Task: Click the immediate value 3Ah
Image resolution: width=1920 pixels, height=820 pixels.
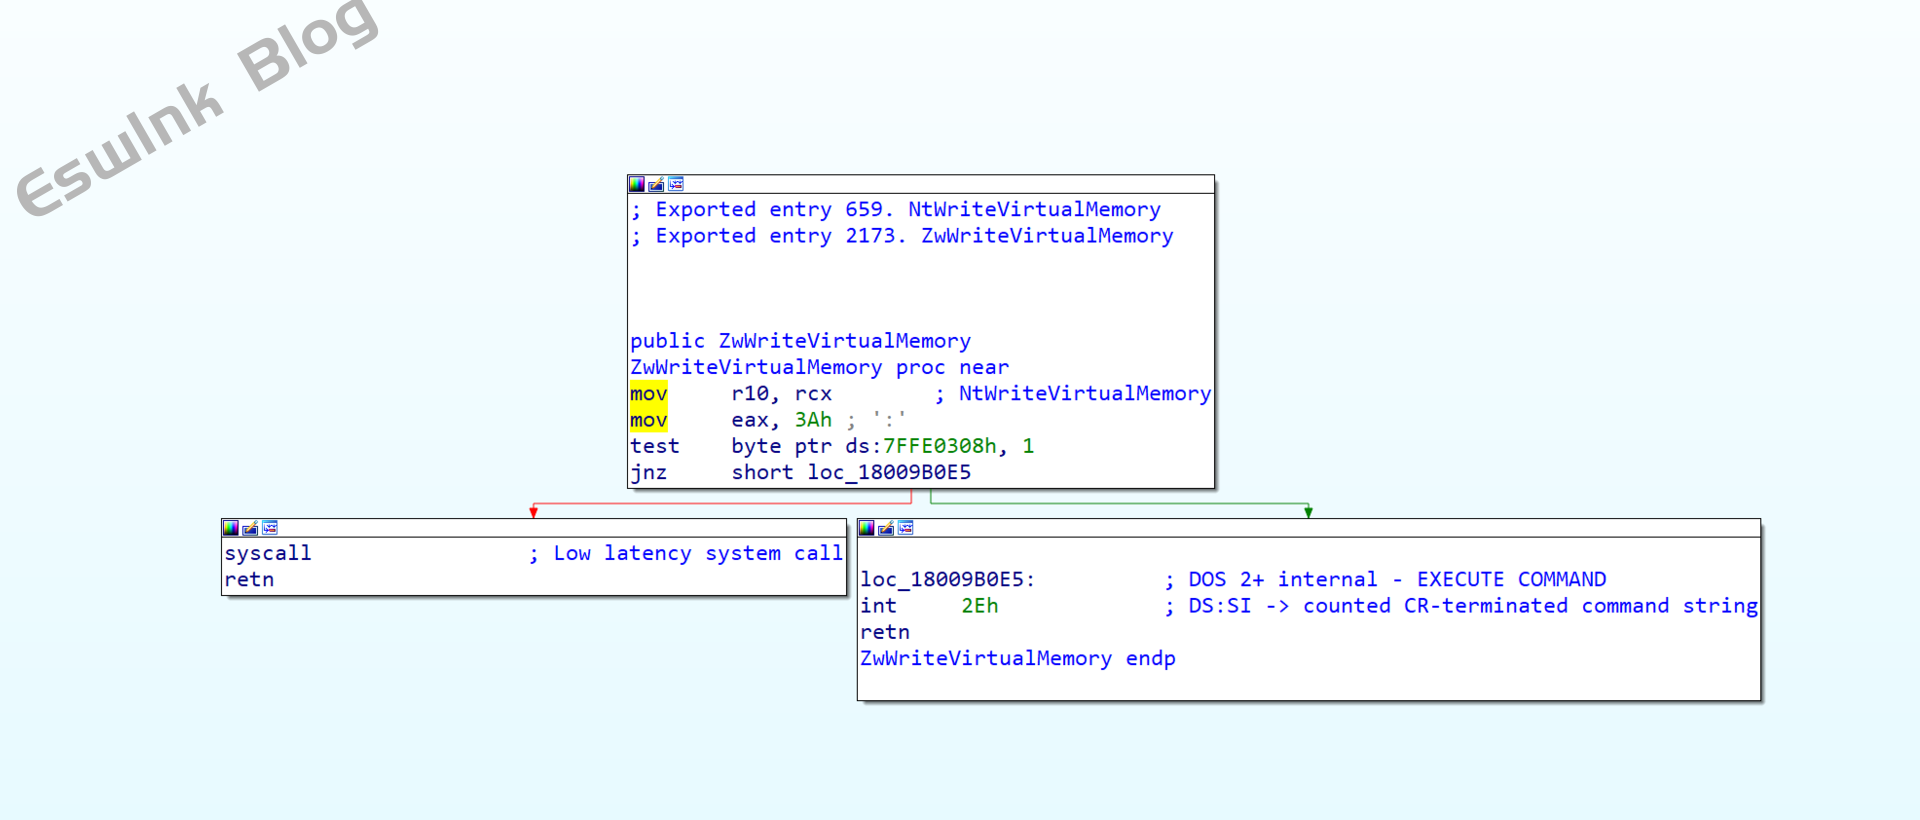Action: tap(812, 420)
